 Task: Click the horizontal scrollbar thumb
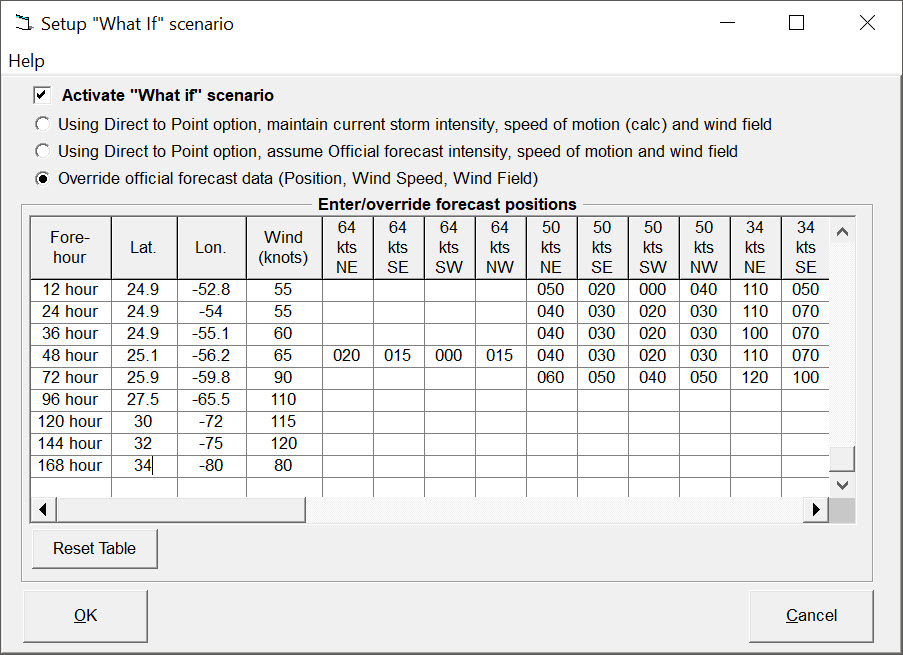click(181, 510)
